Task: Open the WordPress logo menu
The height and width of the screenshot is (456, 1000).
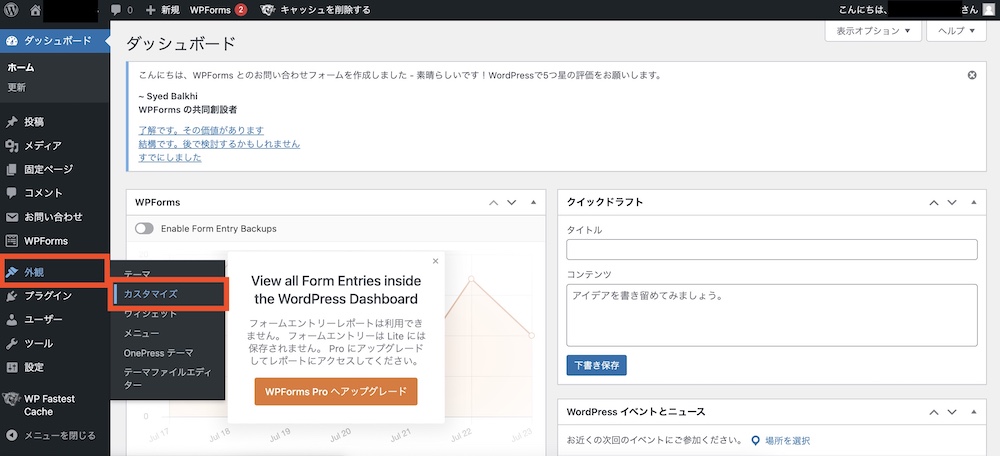Action: (11, 10)
